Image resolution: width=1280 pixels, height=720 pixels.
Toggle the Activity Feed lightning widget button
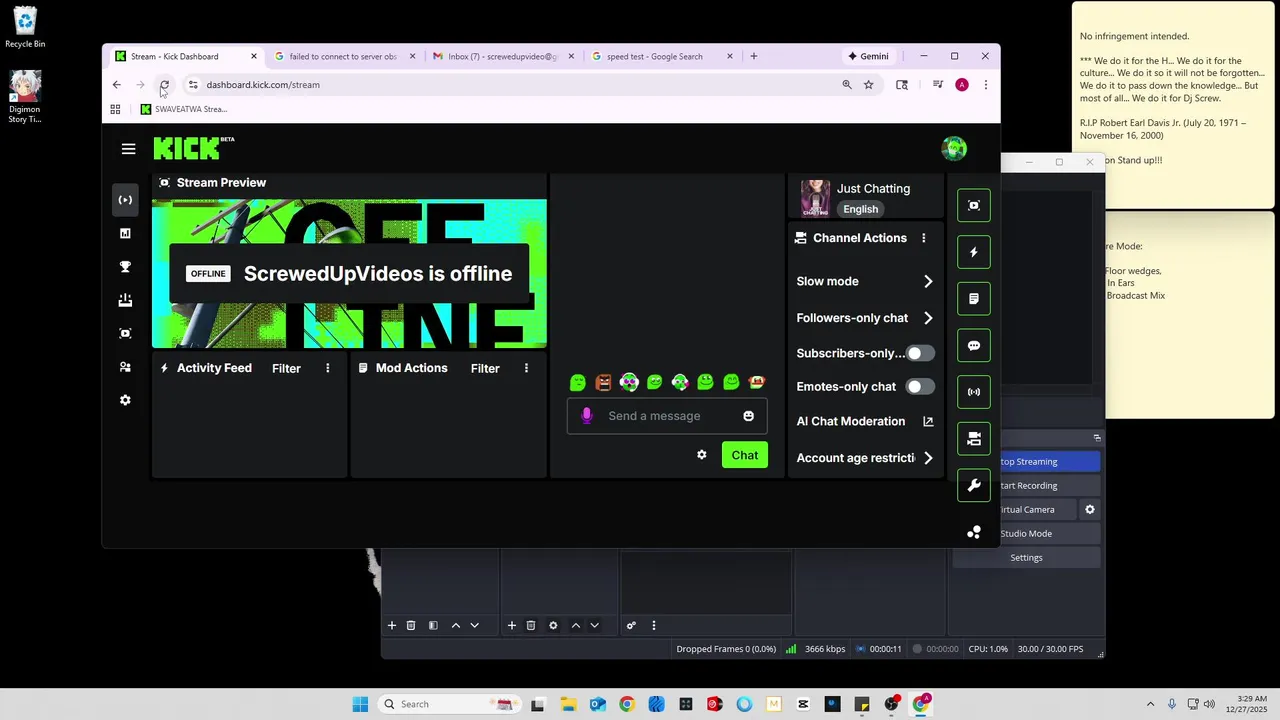974,252
